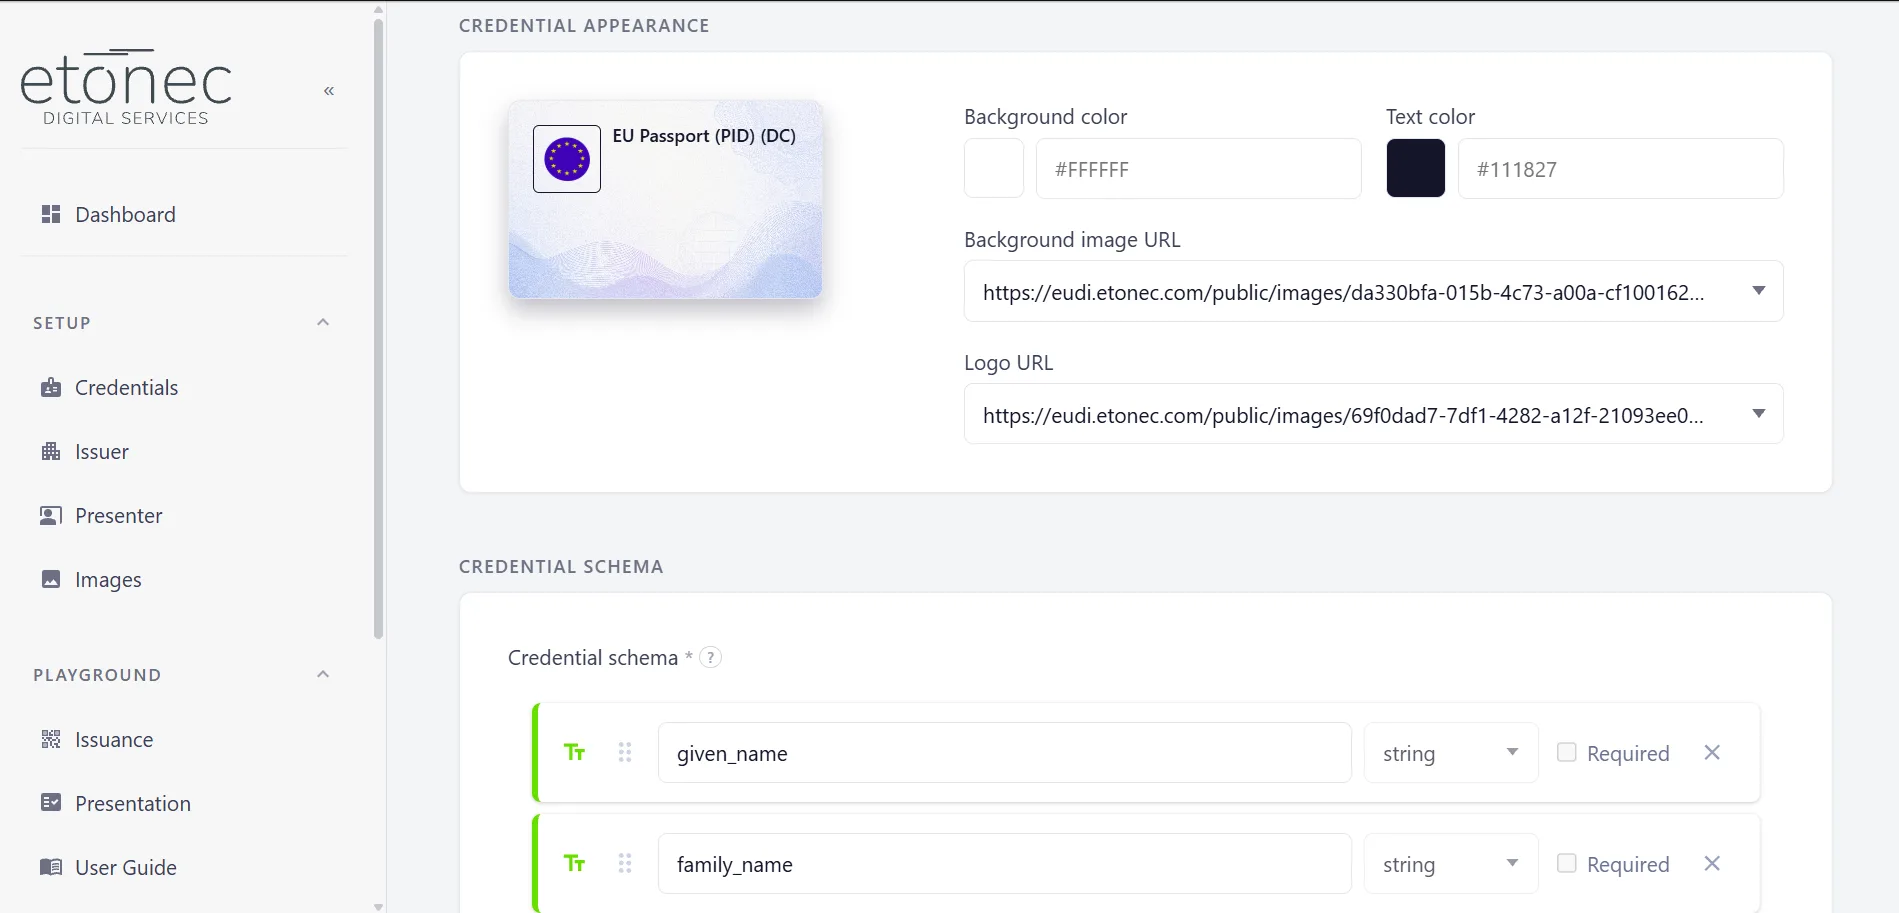The image size is (1899, 913).
Task: Grab the drag handle of given_name row
Action: coord(625,752)
